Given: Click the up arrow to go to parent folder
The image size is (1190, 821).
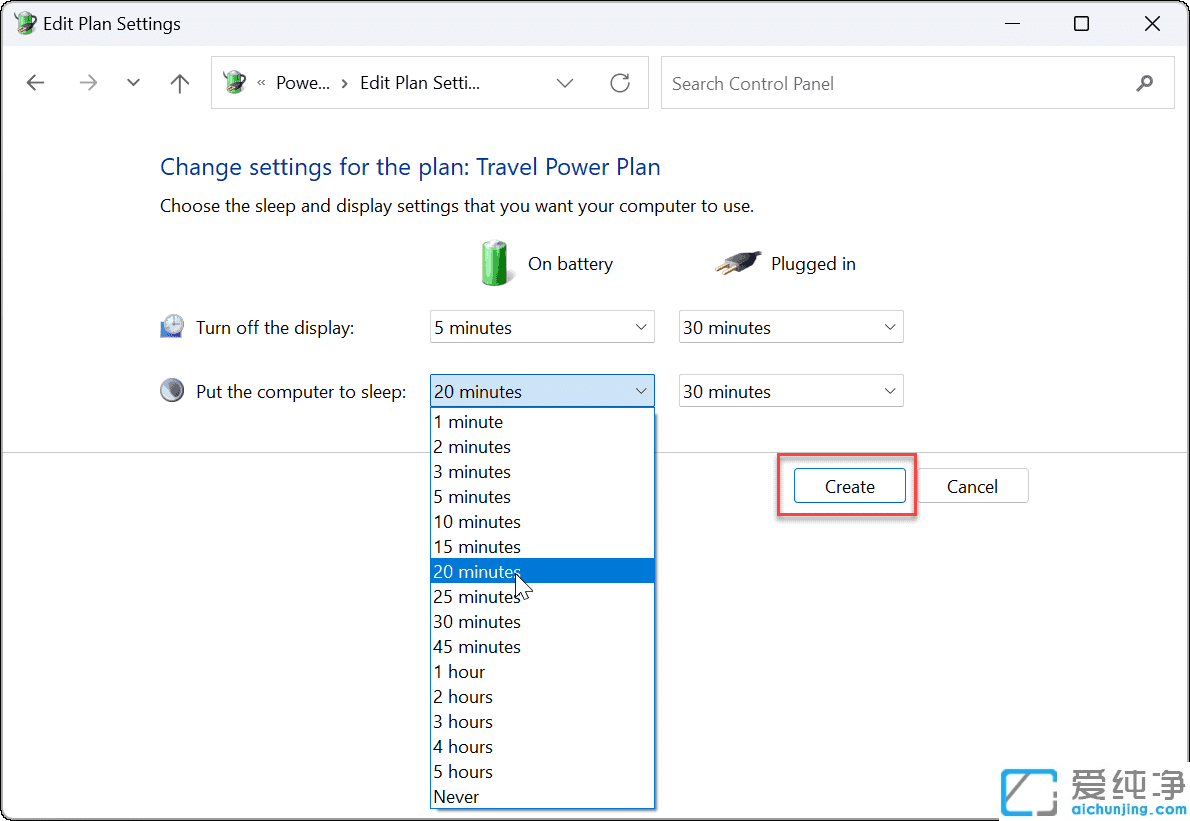Looking at the screenshot, I should (x=179, y=83).
